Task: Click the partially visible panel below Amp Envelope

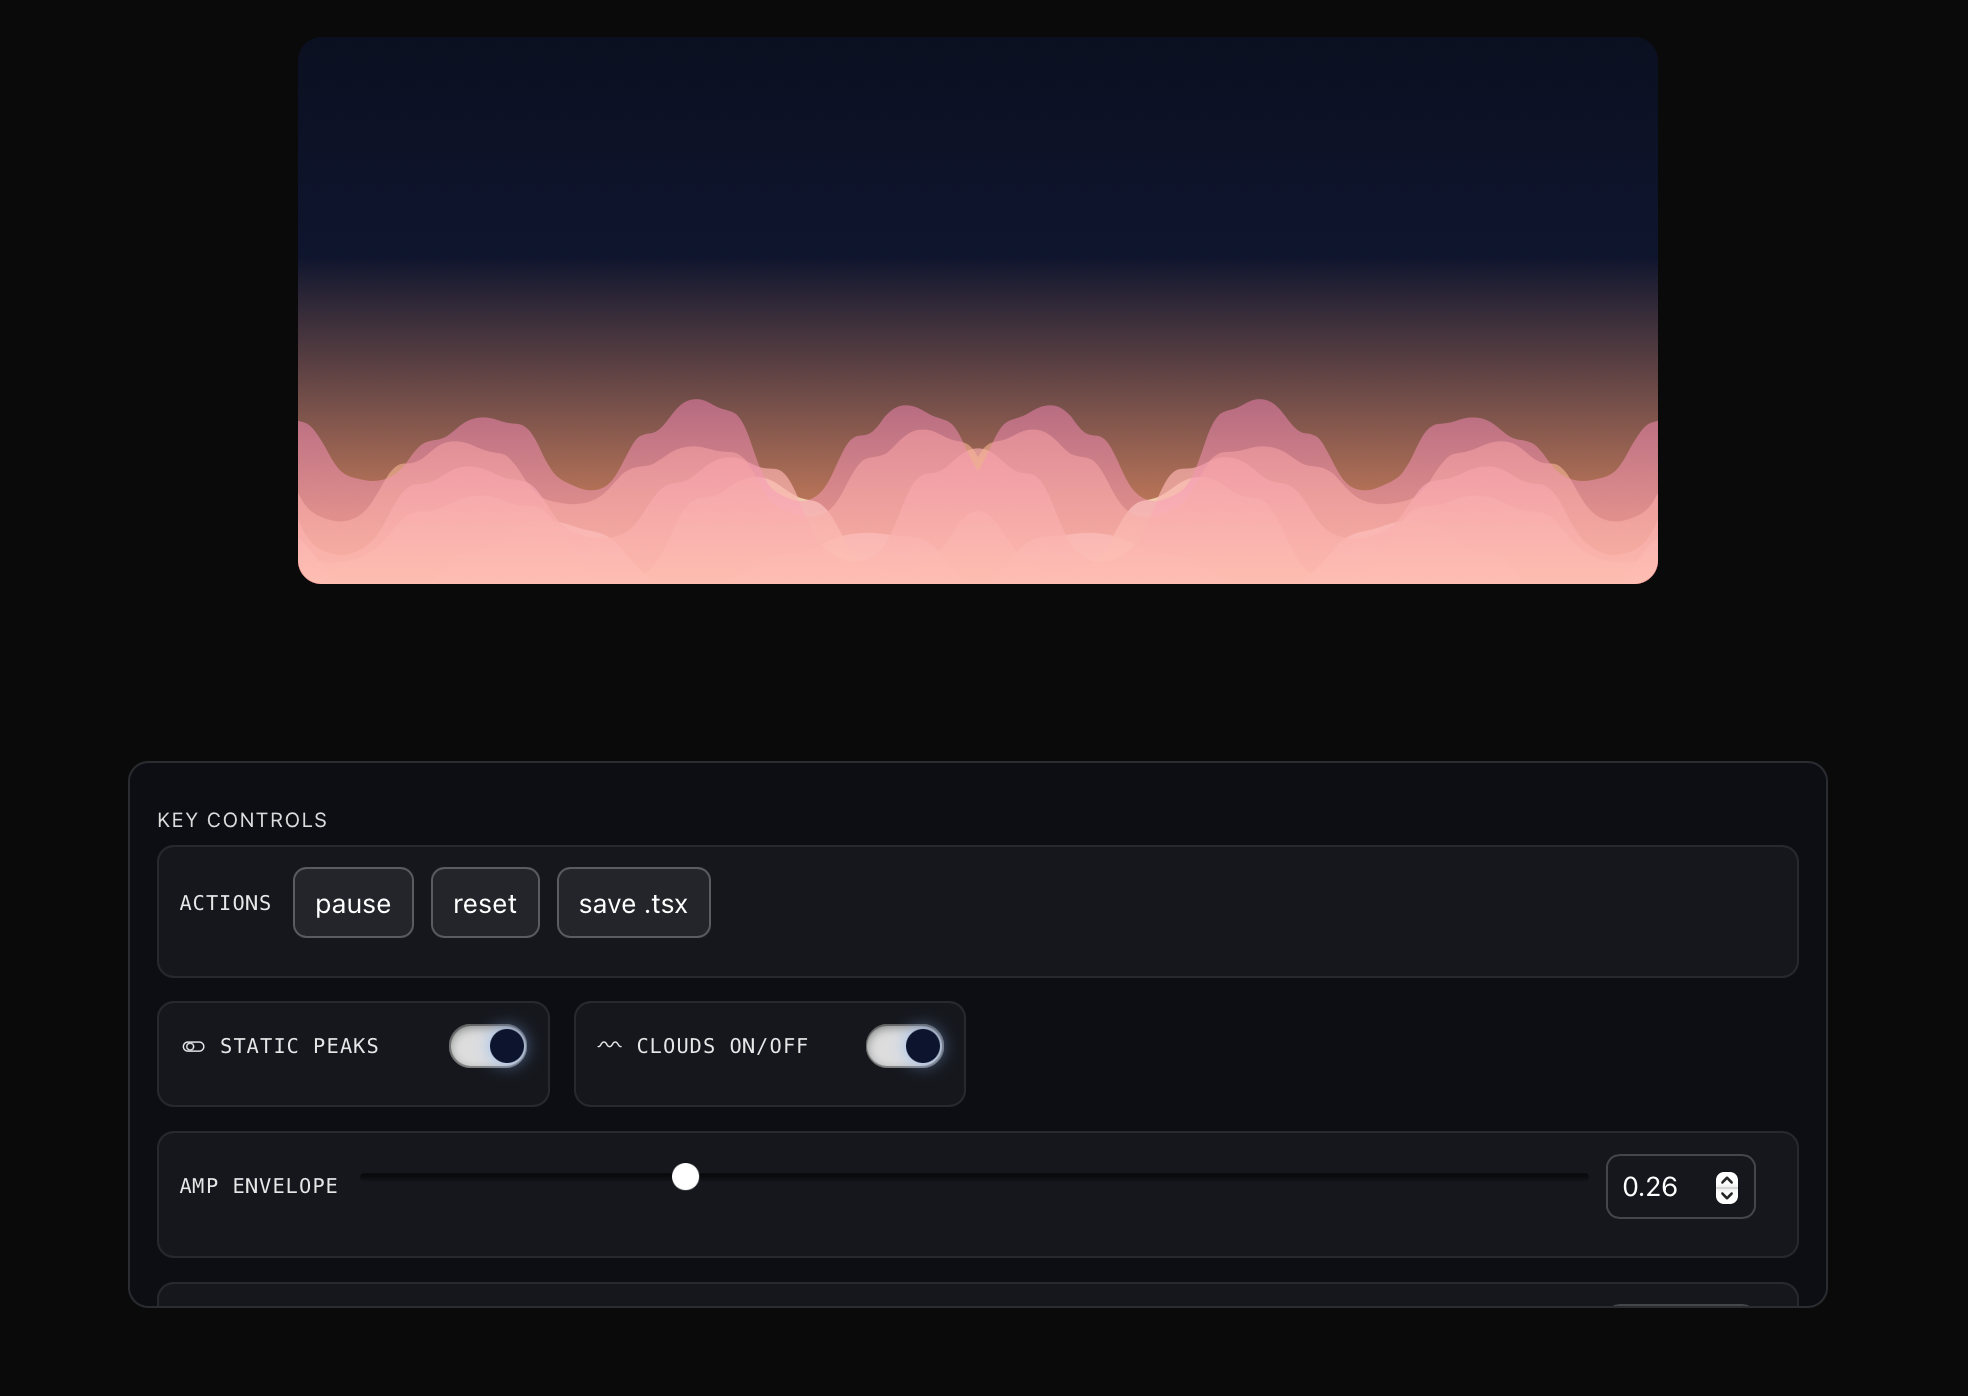Action: [x=977, y=1296]
